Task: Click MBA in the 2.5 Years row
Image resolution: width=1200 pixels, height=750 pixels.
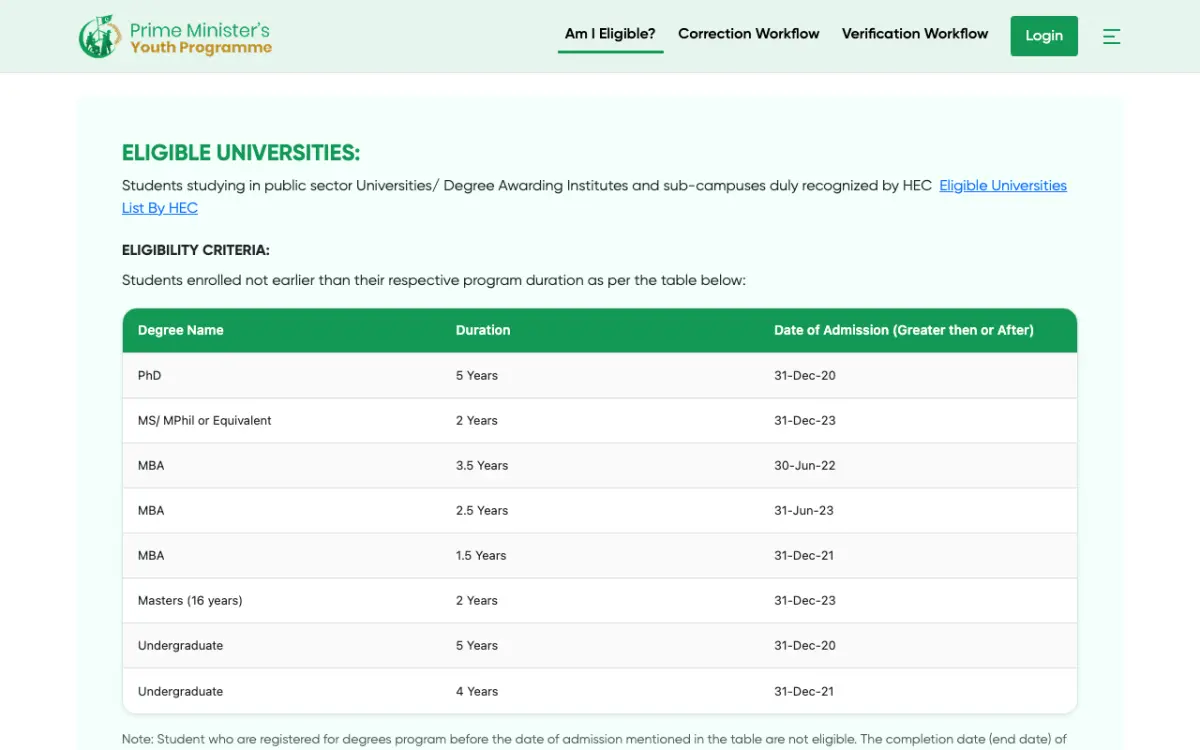Action: 151,510
